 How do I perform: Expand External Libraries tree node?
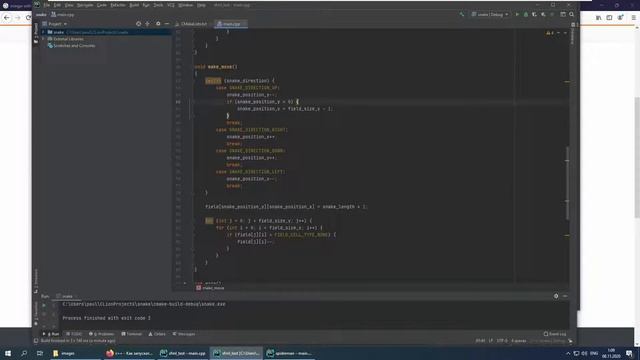pyautogui.click(x=44, y=39)
